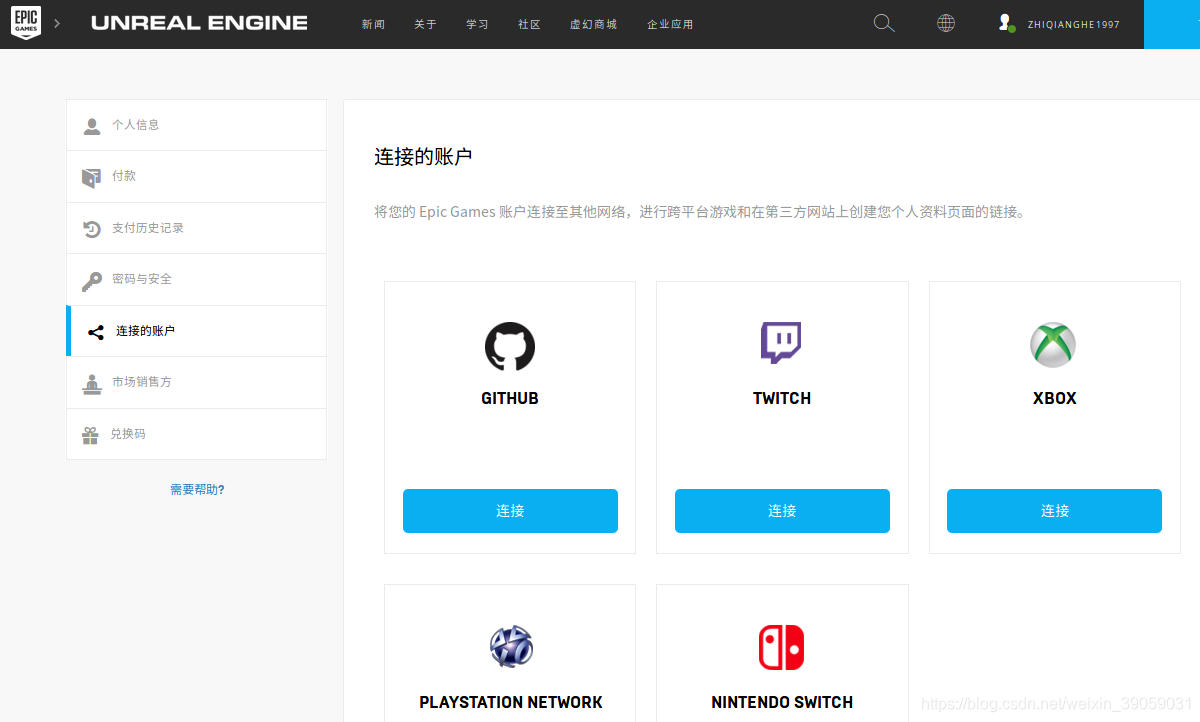Connect the GitHub account
The width and height of the screenshot is (1200, 722).
pyautogui.click(x=510, y=511)
